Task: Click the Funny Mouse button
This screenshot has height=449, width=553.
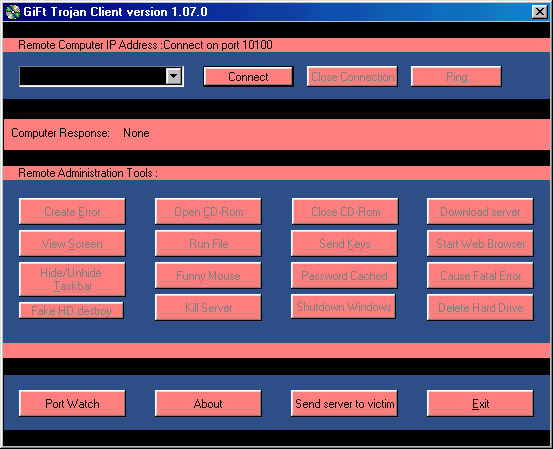Action: click(208, 275)
